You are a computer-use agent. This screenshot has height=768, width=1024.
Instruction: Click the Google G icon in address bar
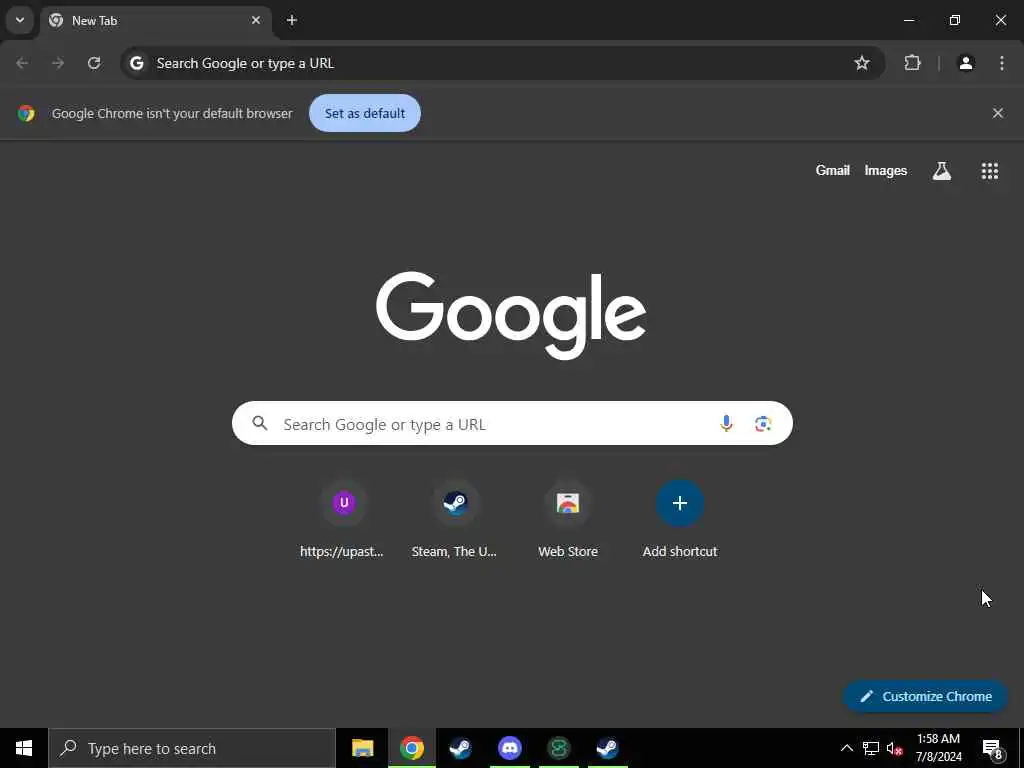pyautogui.click(x=136, y=63)
